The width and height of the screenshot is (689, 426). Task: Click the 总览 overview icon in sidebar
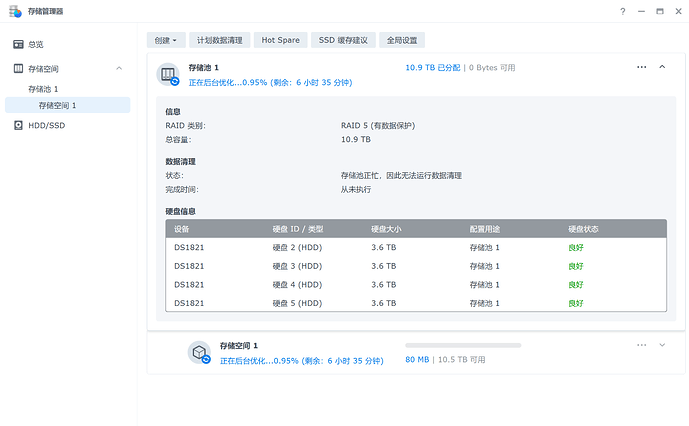[18, 45]
